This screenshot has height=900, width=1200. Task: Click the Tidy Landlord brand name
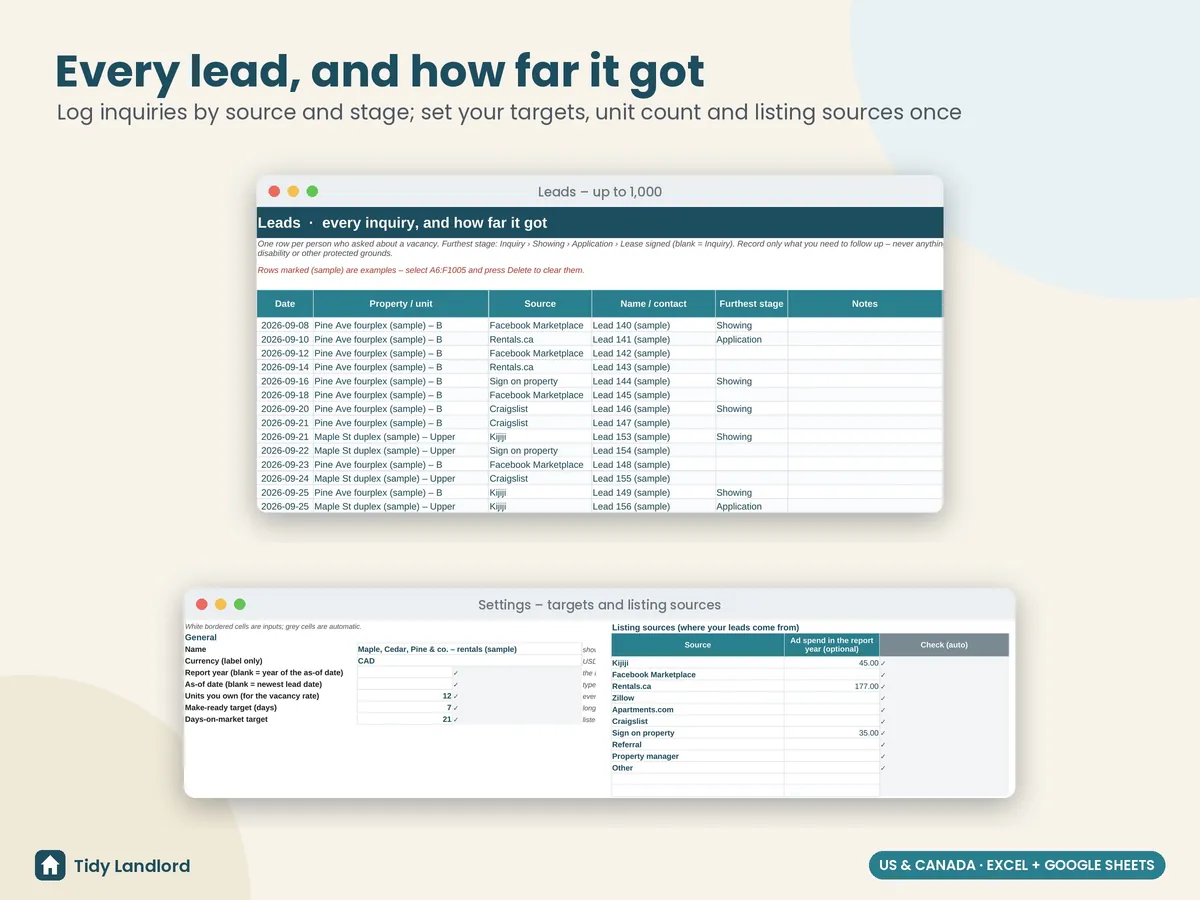click(132, 866)
